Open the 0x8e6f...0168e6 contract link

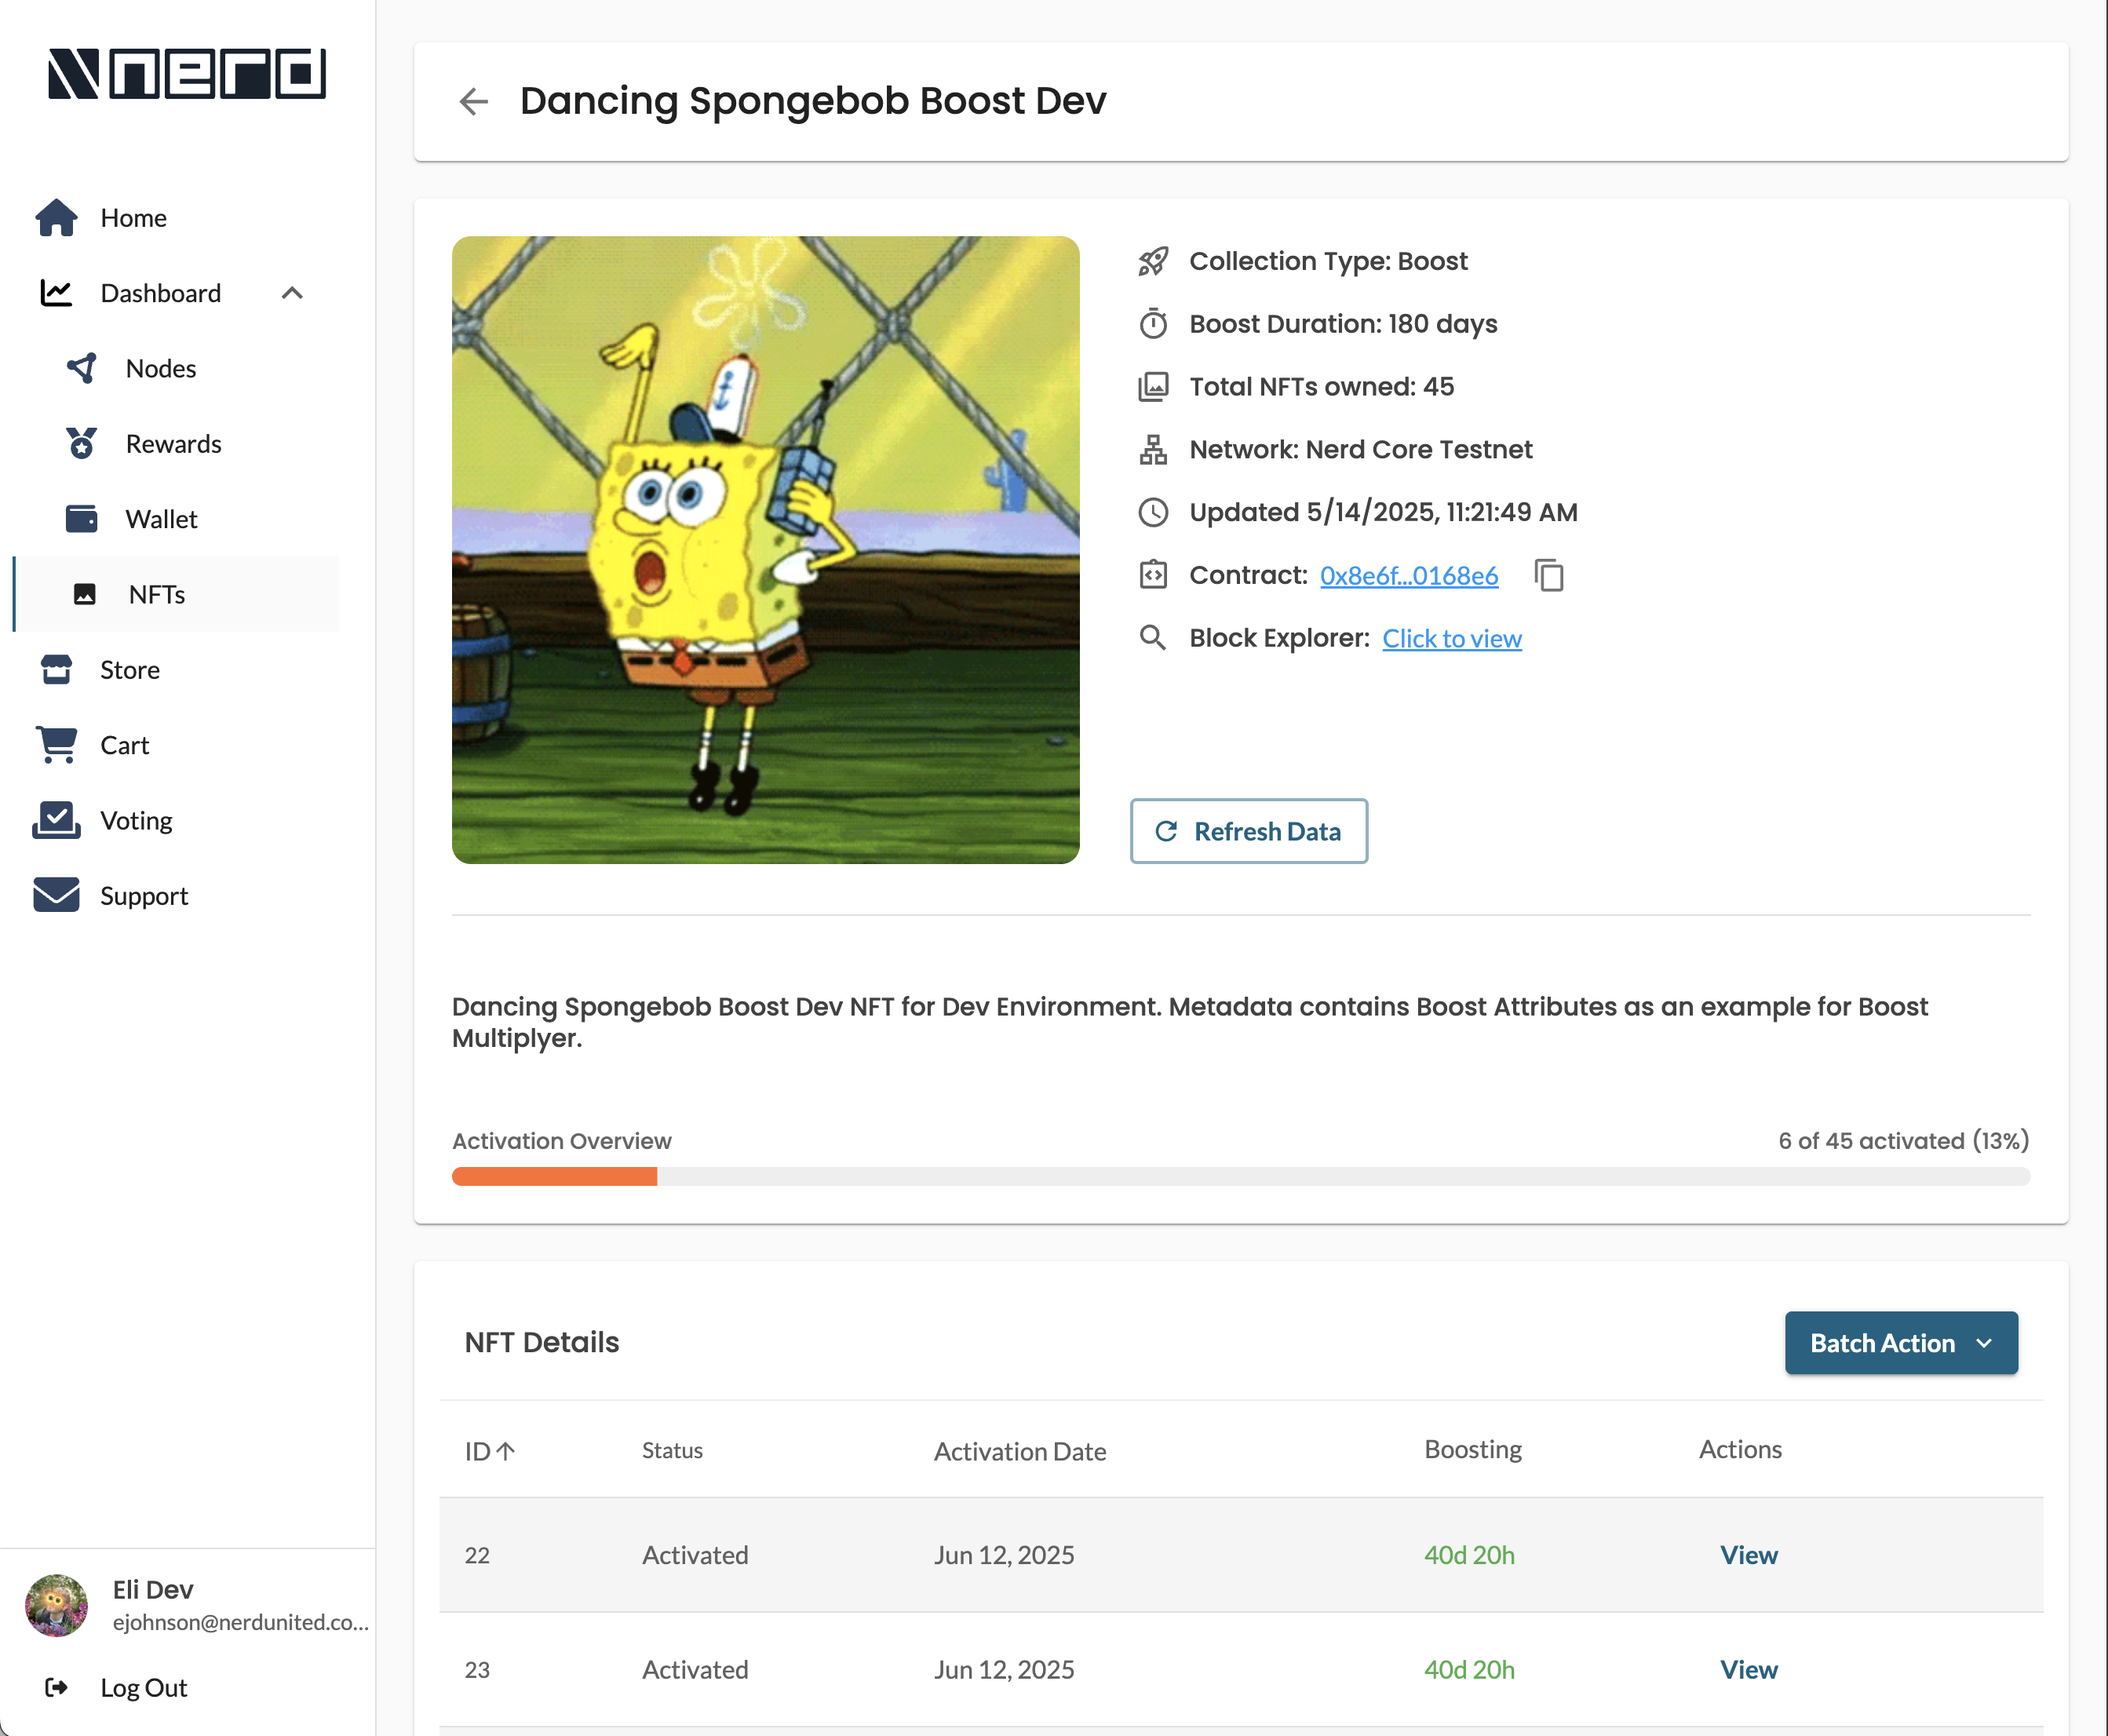tap(1408, 576)
